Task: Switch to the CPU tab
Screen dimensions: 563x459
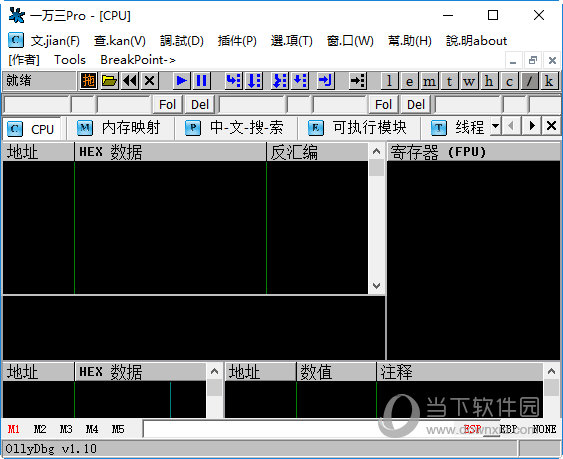Action: (x=32, y=128)
